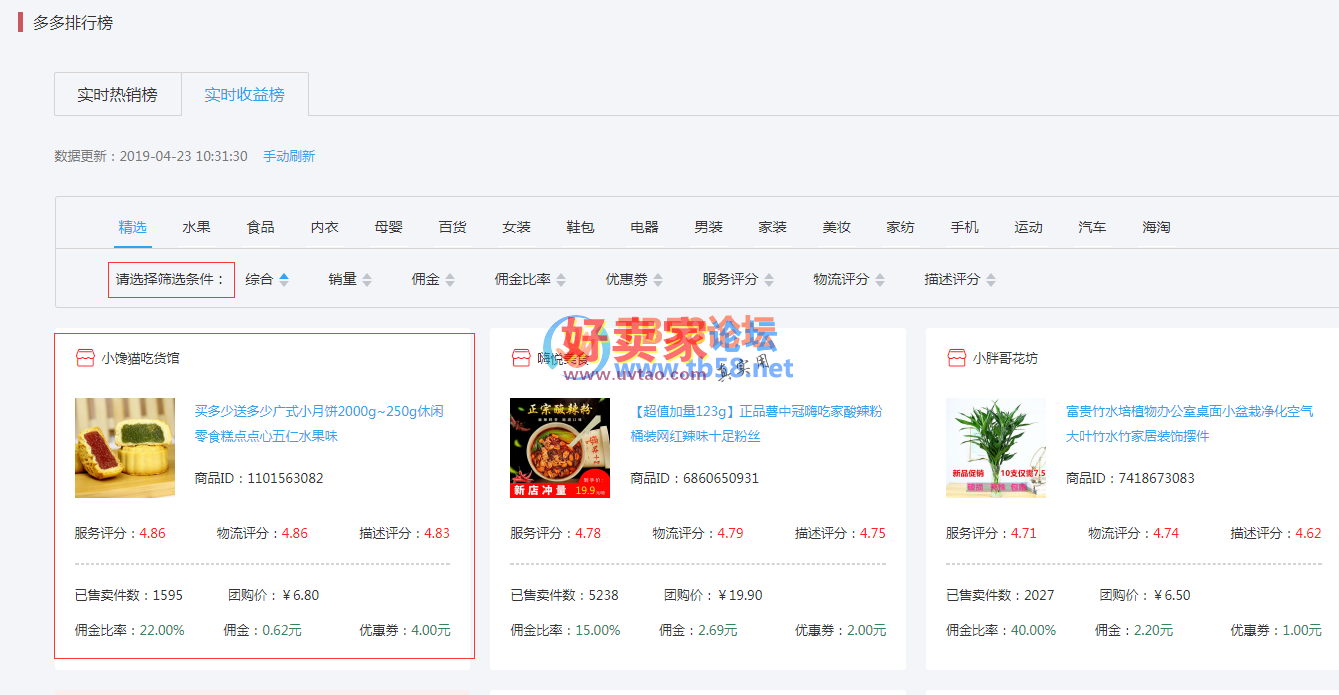Click shop icon beside 小馋猫吃货馆
Viewport: 1339px width, 695px height.
click(x=85, y=358)
